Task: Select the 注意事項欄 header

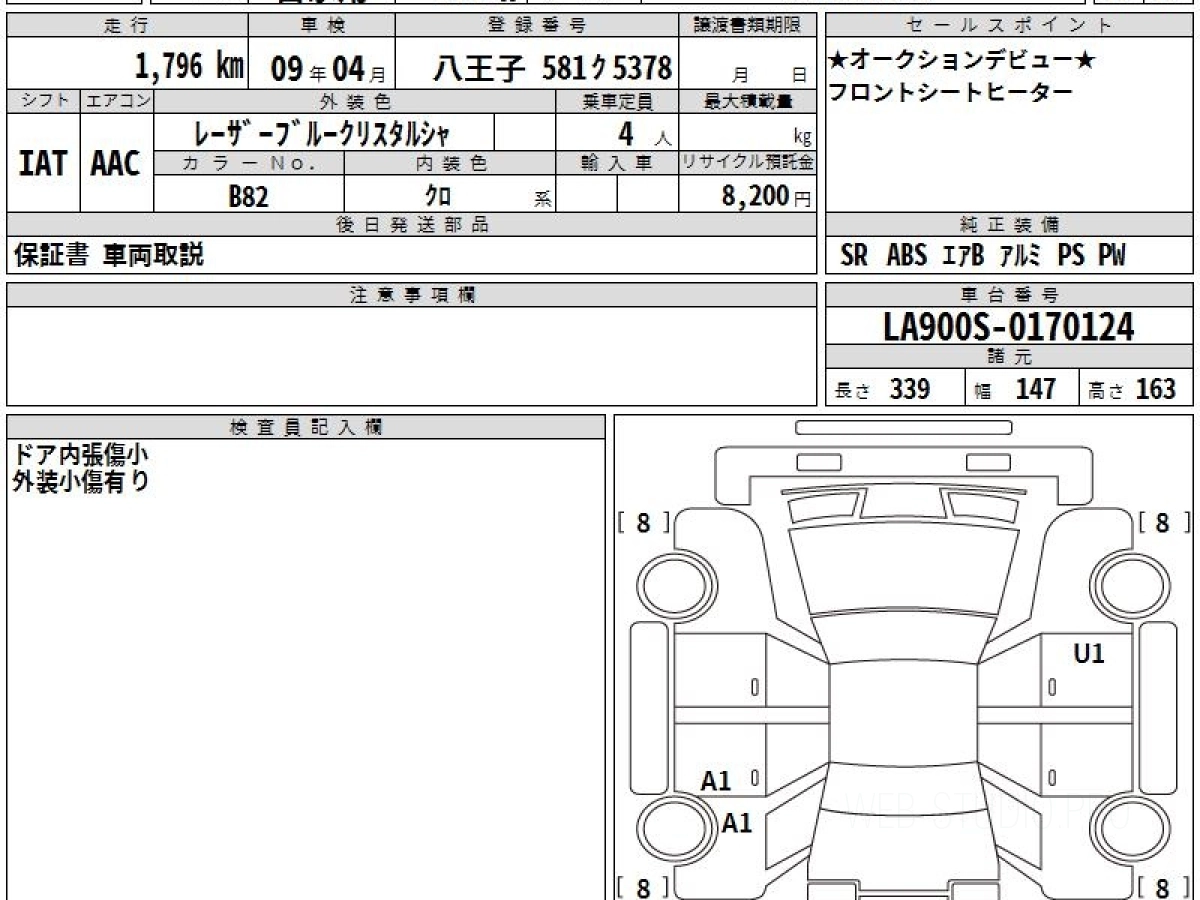Action: point(411,295)
